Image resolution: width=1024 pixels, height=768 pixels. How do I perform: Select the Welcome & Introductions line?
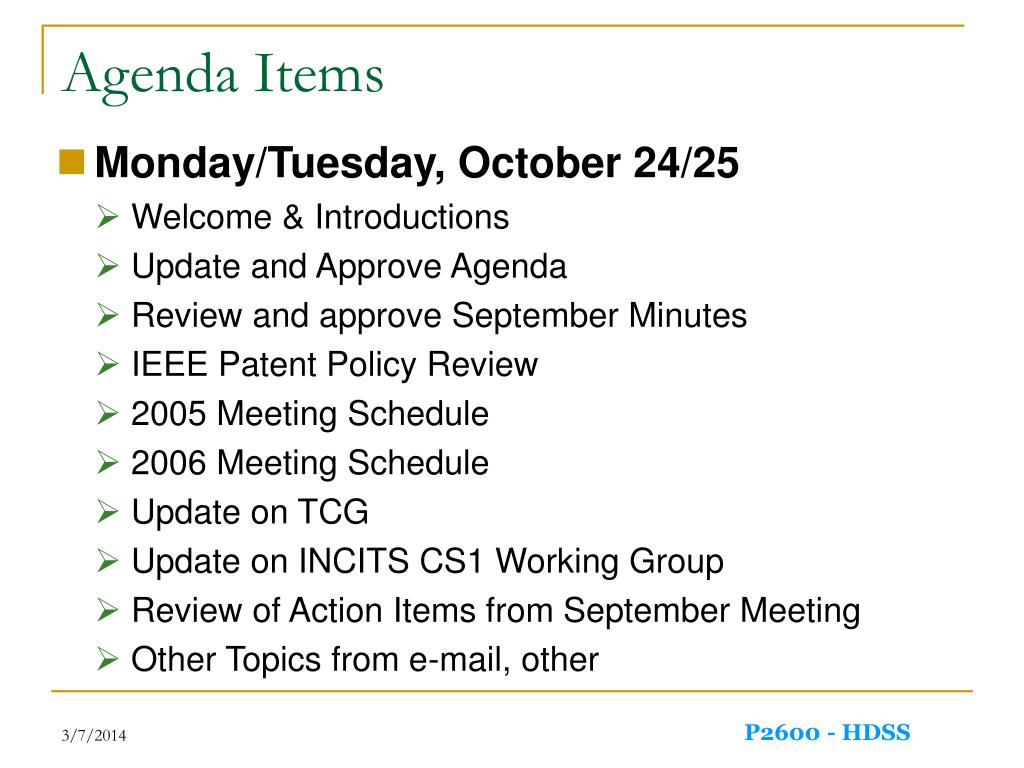[x=320, y=217]
